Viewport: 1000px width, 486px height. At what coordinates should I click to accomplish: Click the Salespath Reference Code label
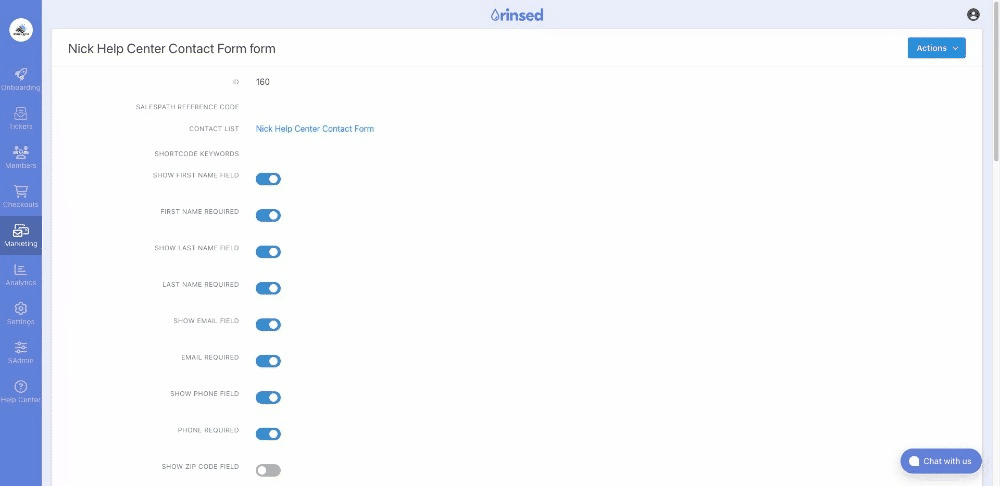point(187,107)
